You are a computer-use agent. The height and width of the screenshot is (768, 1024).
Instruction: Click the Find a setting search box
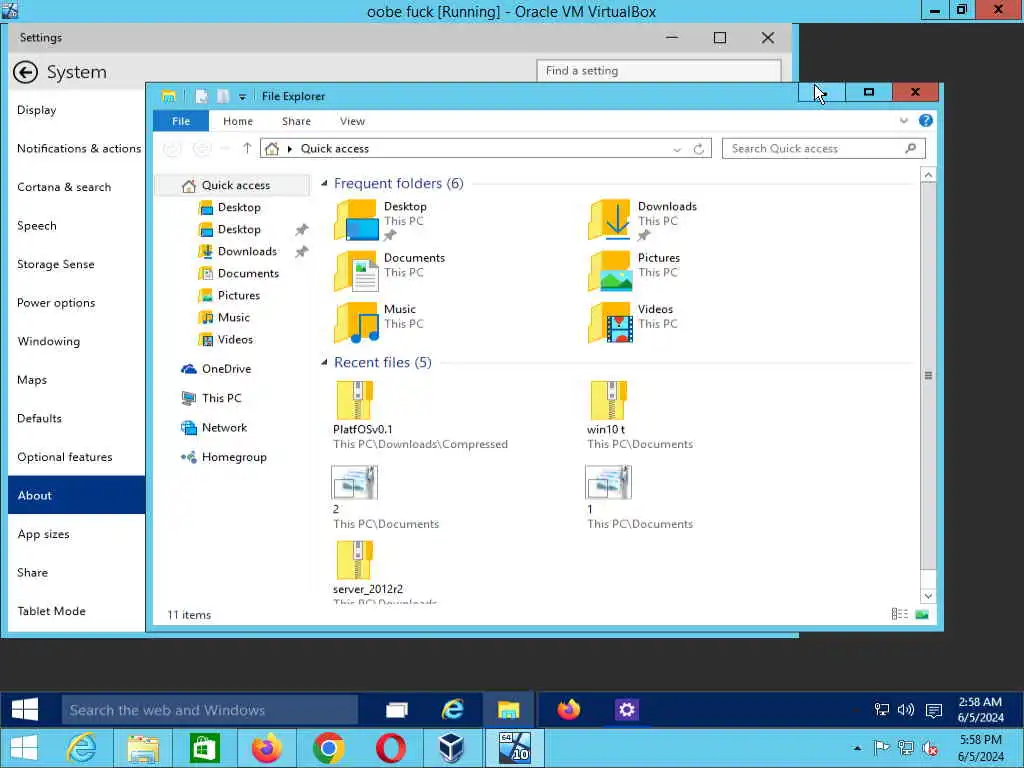point(659,71)
